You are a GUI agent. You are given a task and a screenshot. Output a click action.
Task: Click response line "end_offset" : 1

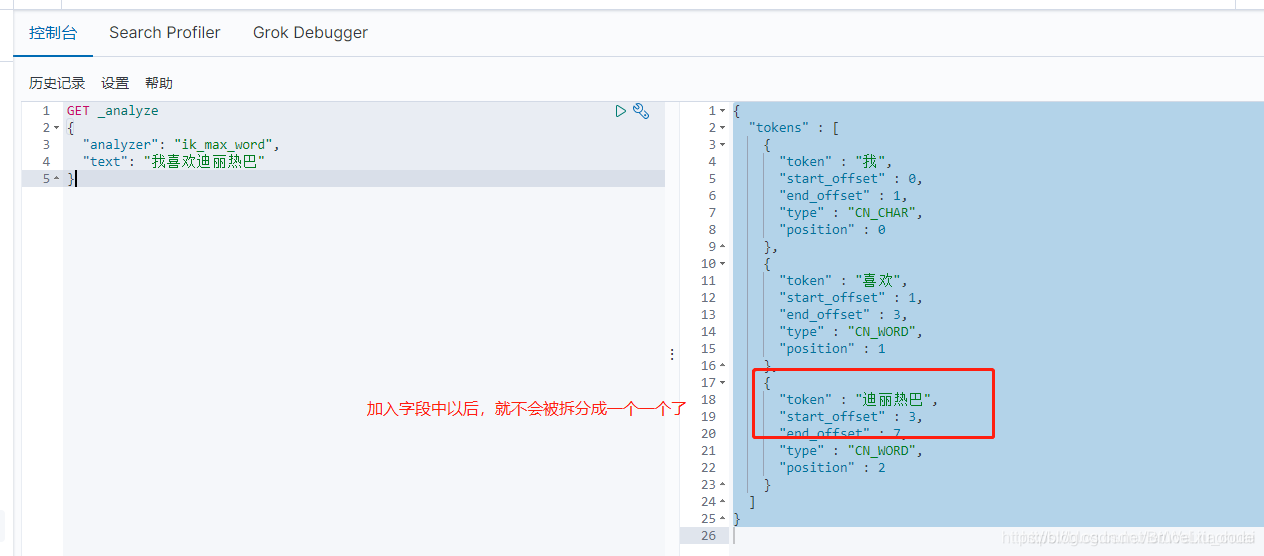tap(842, 196)
